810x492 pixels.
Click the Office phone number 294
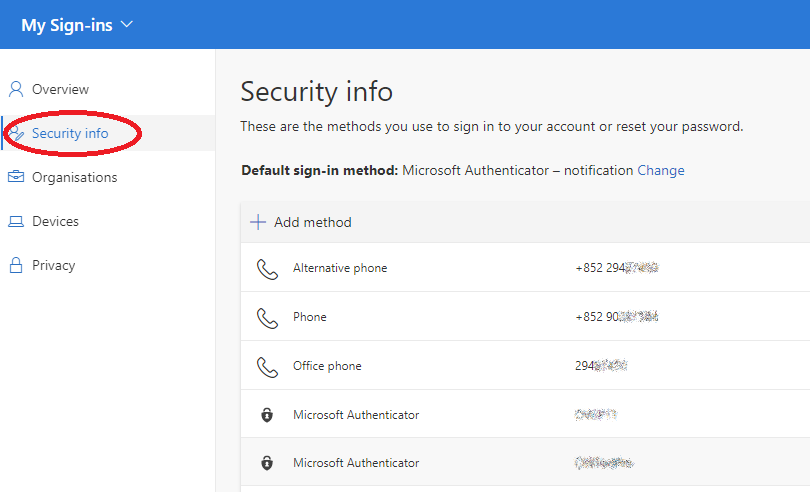coord(601,366)
